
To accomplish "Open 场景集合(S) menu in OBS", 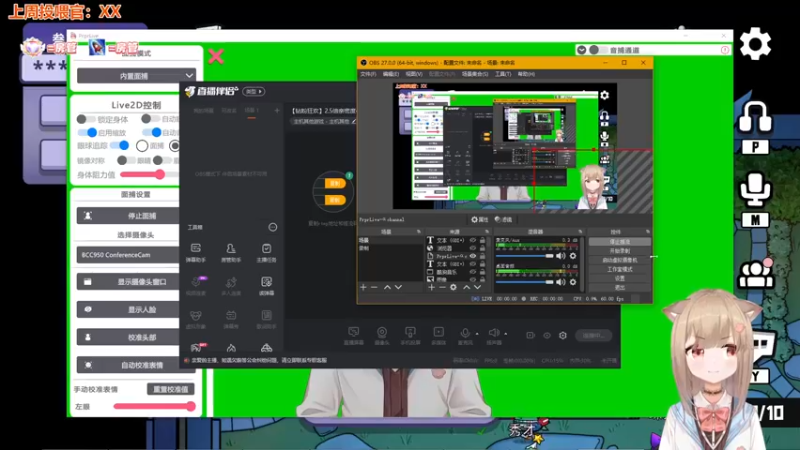I will tap(475, 74).
